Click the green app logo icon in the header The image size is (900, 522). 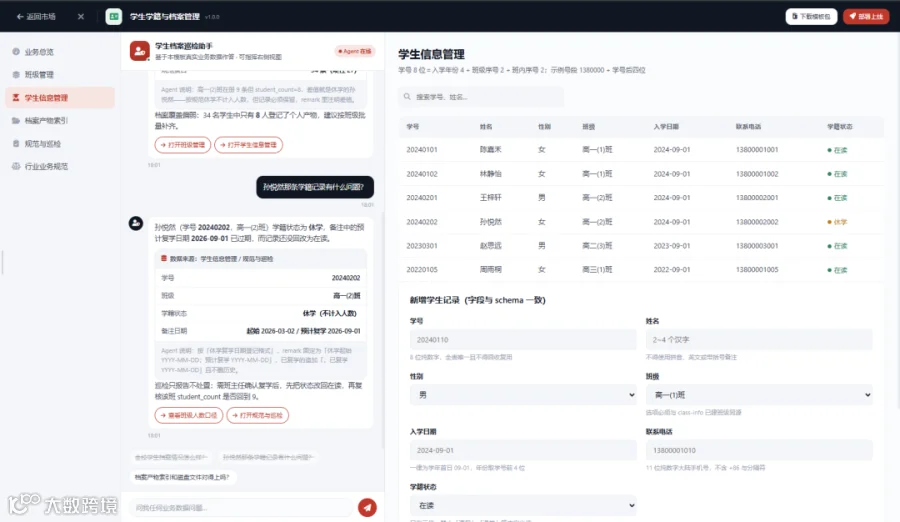point(114,17)
